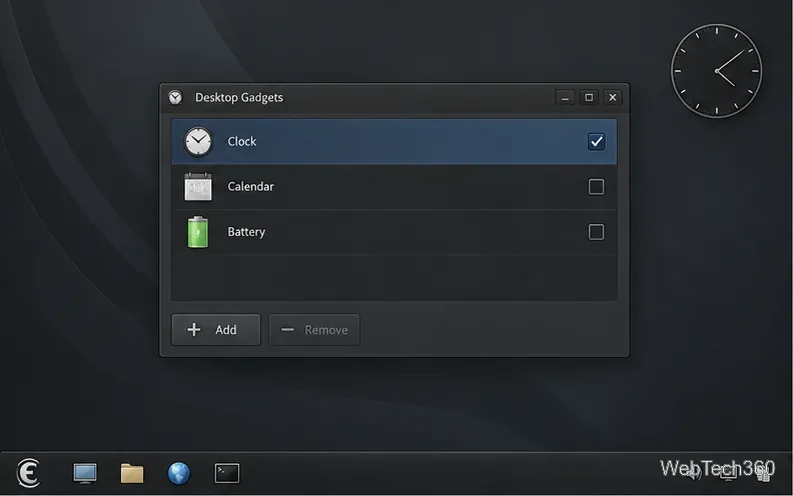The height and width of the screenshot is (496, 793).
Task: Launch the globe web browser icon
Action: pyautogui.click(x=179, y=473)
